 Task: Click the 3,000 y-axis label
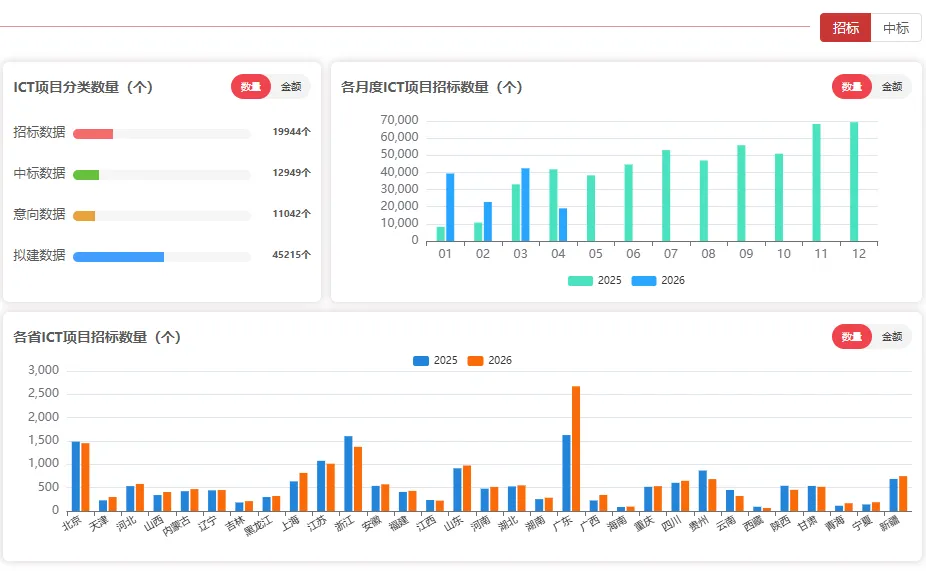tap(44, 370)
